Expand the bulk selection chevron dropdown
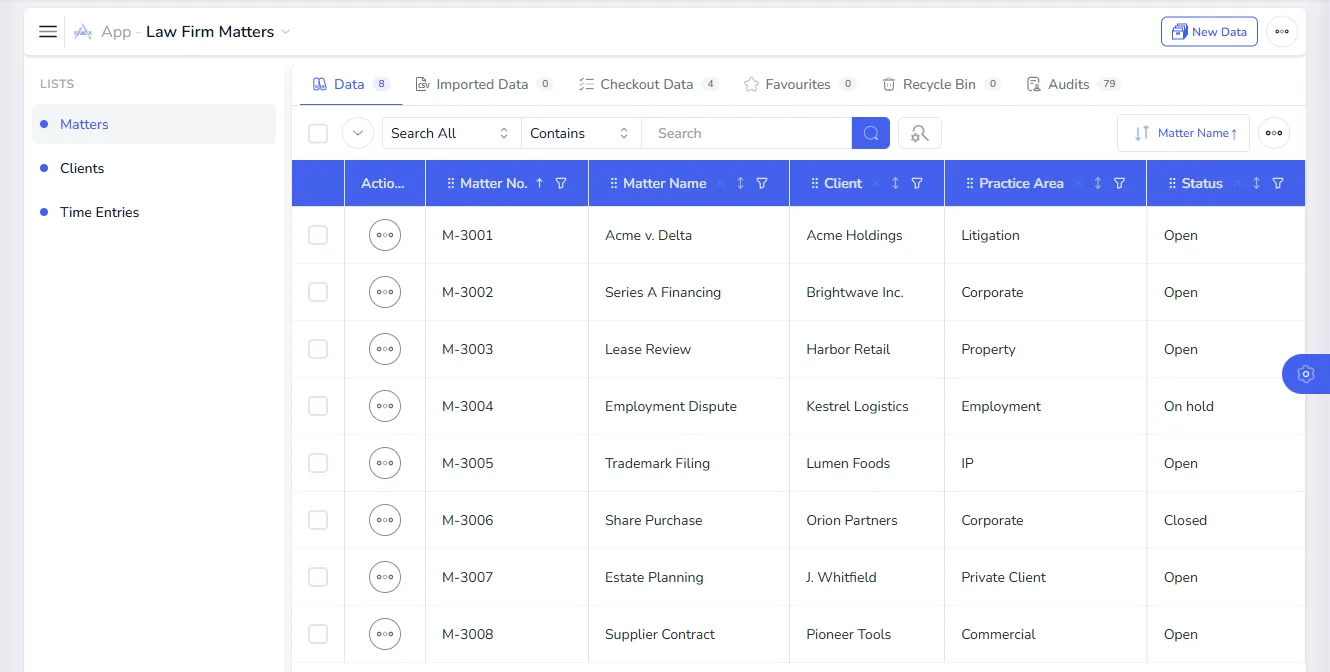The width and height of the screenshot is (1330, 672). (358, 133)
